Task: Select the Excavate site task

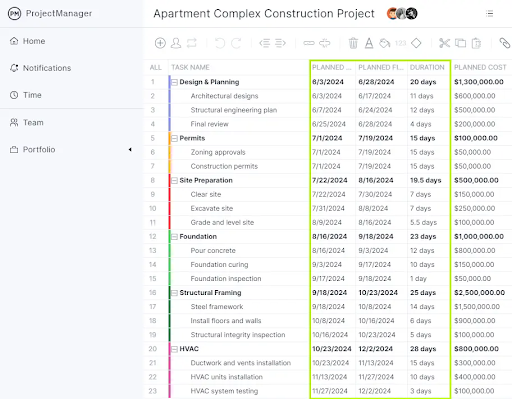Action: click(x=212, y=208)
